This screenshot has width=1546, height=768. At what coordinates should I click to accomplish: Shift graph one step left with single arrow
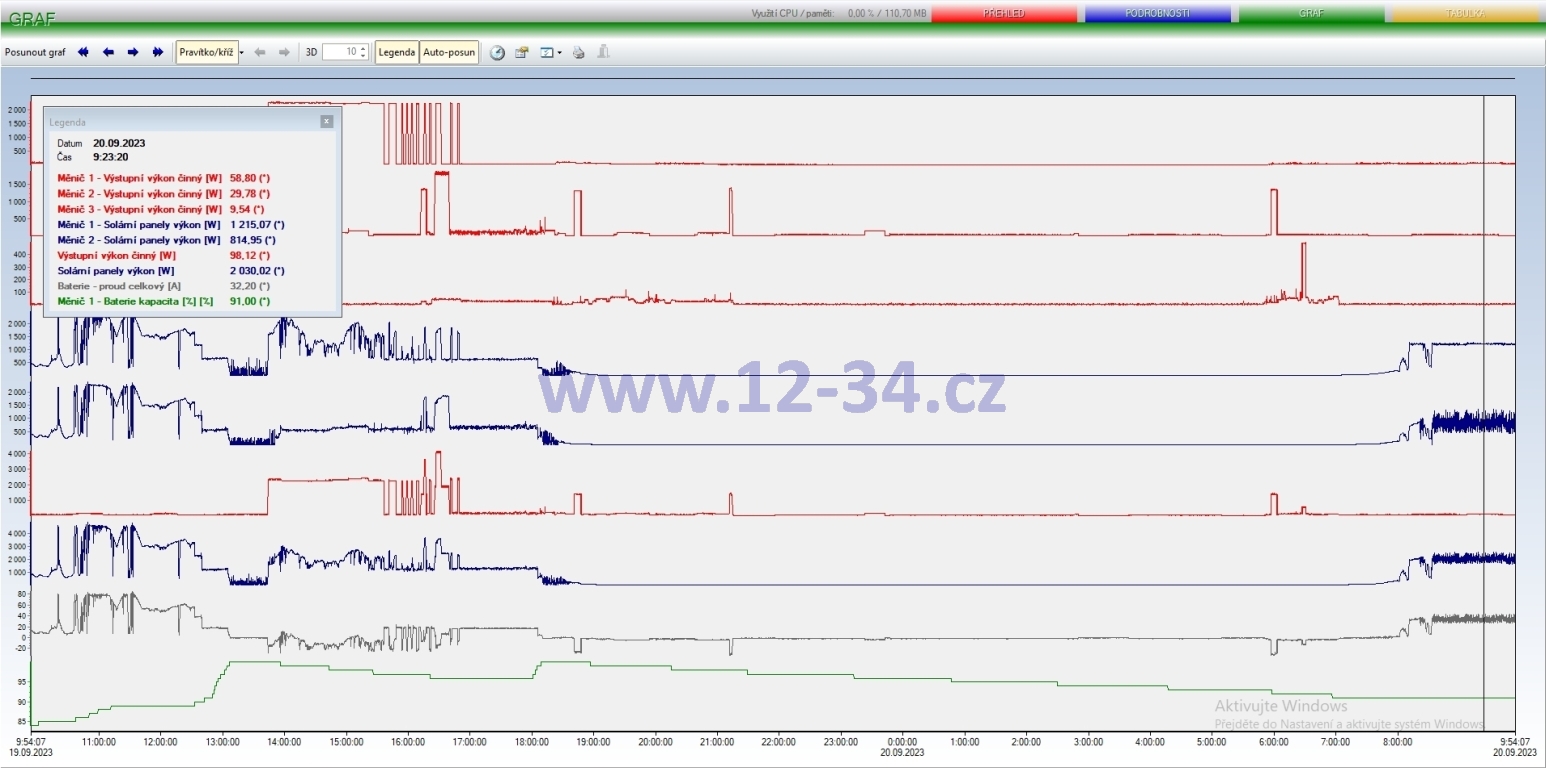[x=108, y=52]
